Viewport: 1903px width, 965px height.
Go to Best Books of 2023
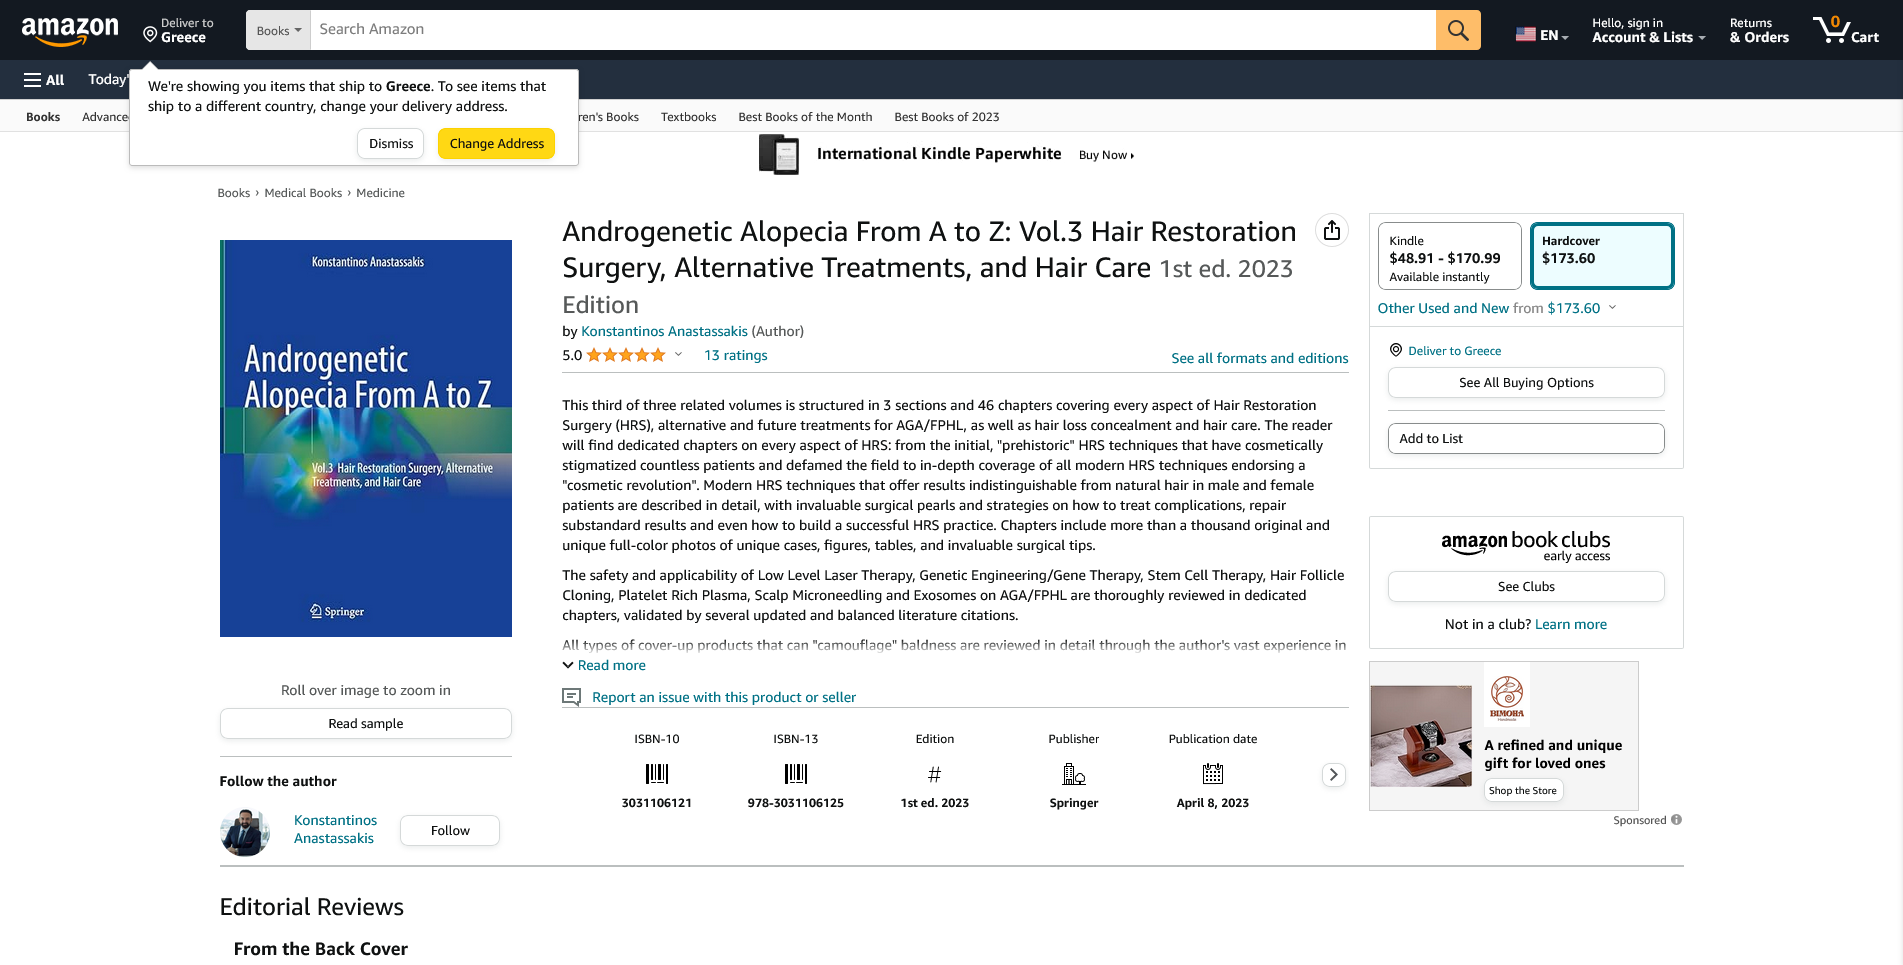946,117
